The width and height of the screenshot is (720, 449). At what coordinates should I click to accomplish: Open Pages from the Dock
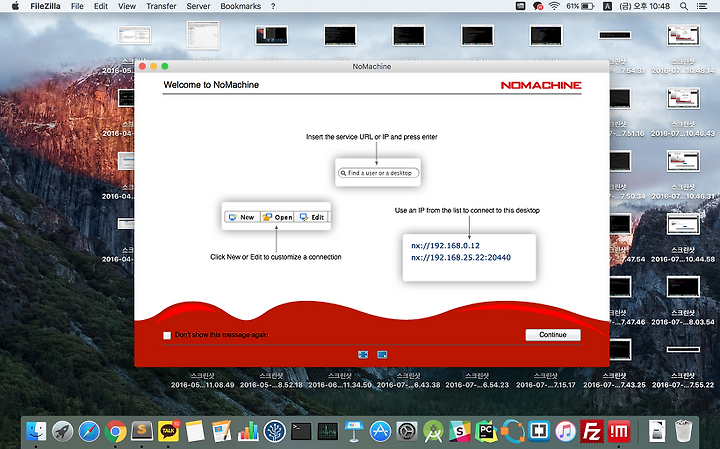[x=222, y=432]
